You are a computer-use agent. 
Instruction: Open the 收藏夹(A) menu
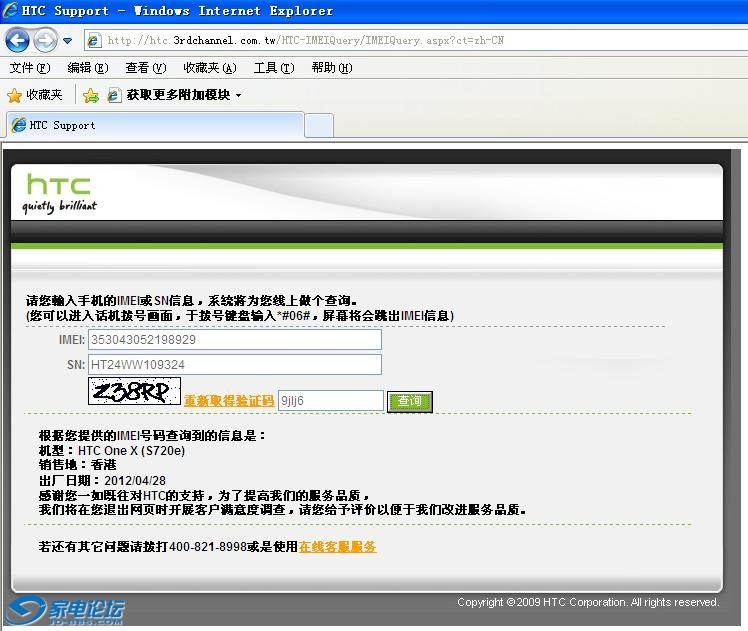point(209,68)
